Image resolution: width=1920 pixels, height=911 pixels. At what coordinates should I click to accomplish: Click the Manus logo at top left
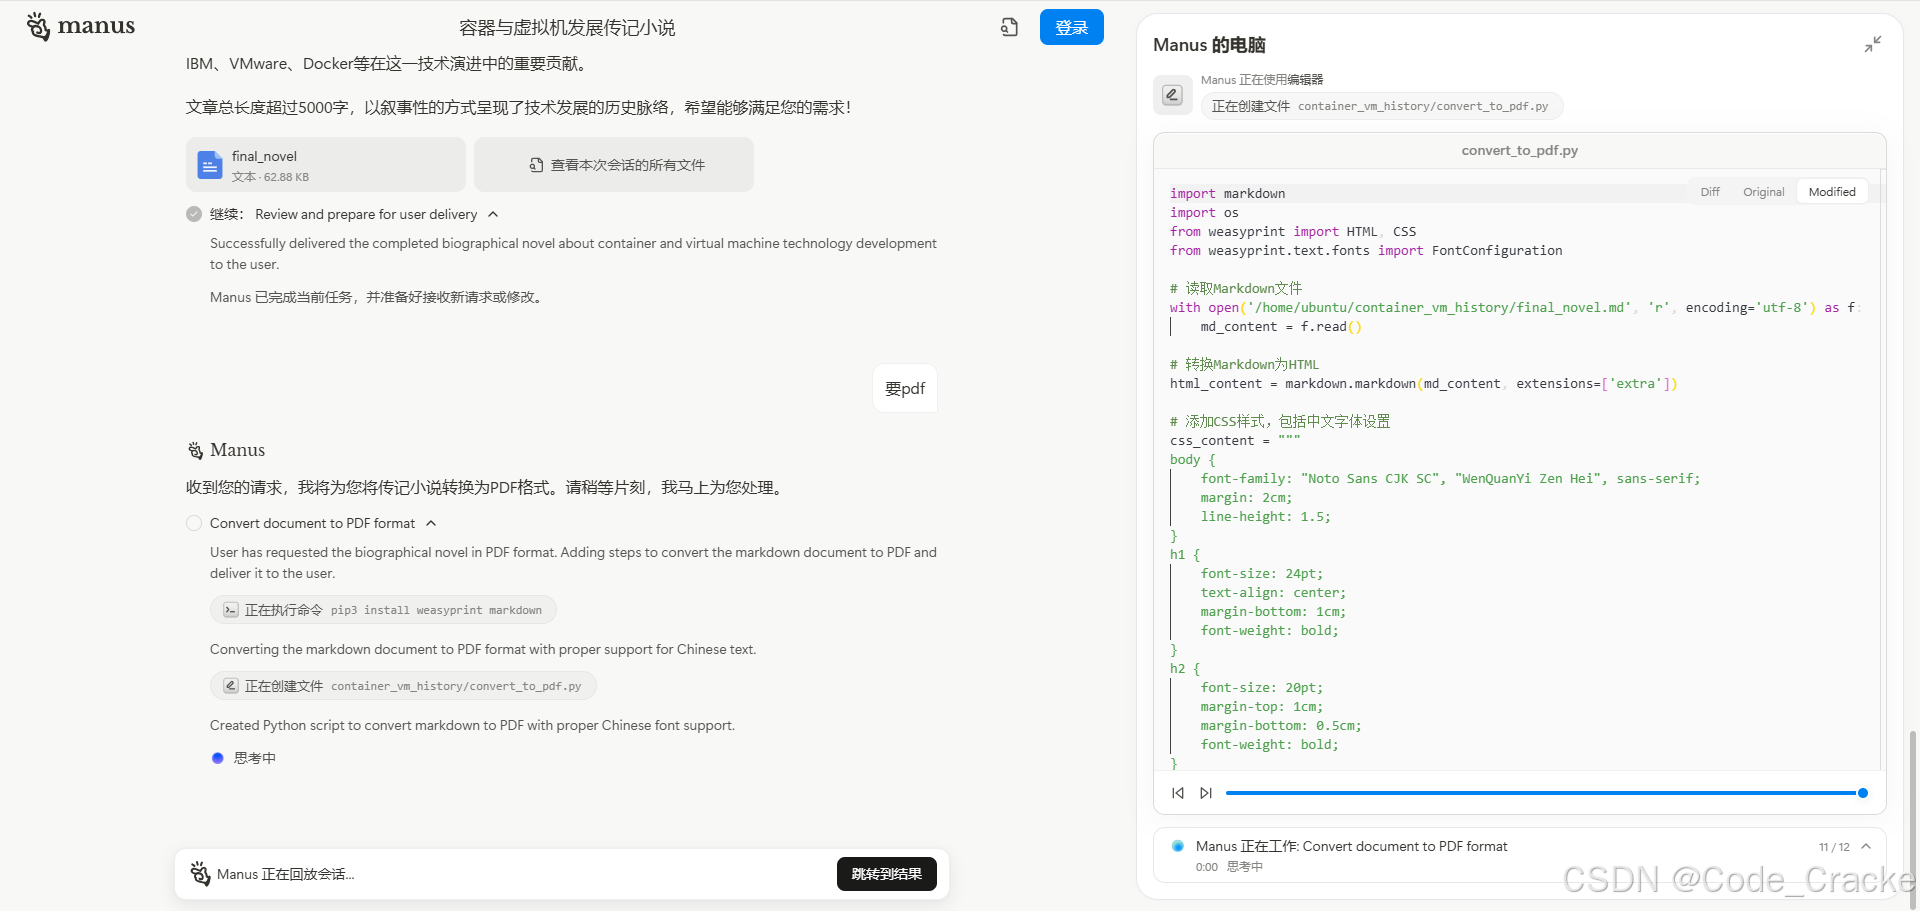[80, 26]
